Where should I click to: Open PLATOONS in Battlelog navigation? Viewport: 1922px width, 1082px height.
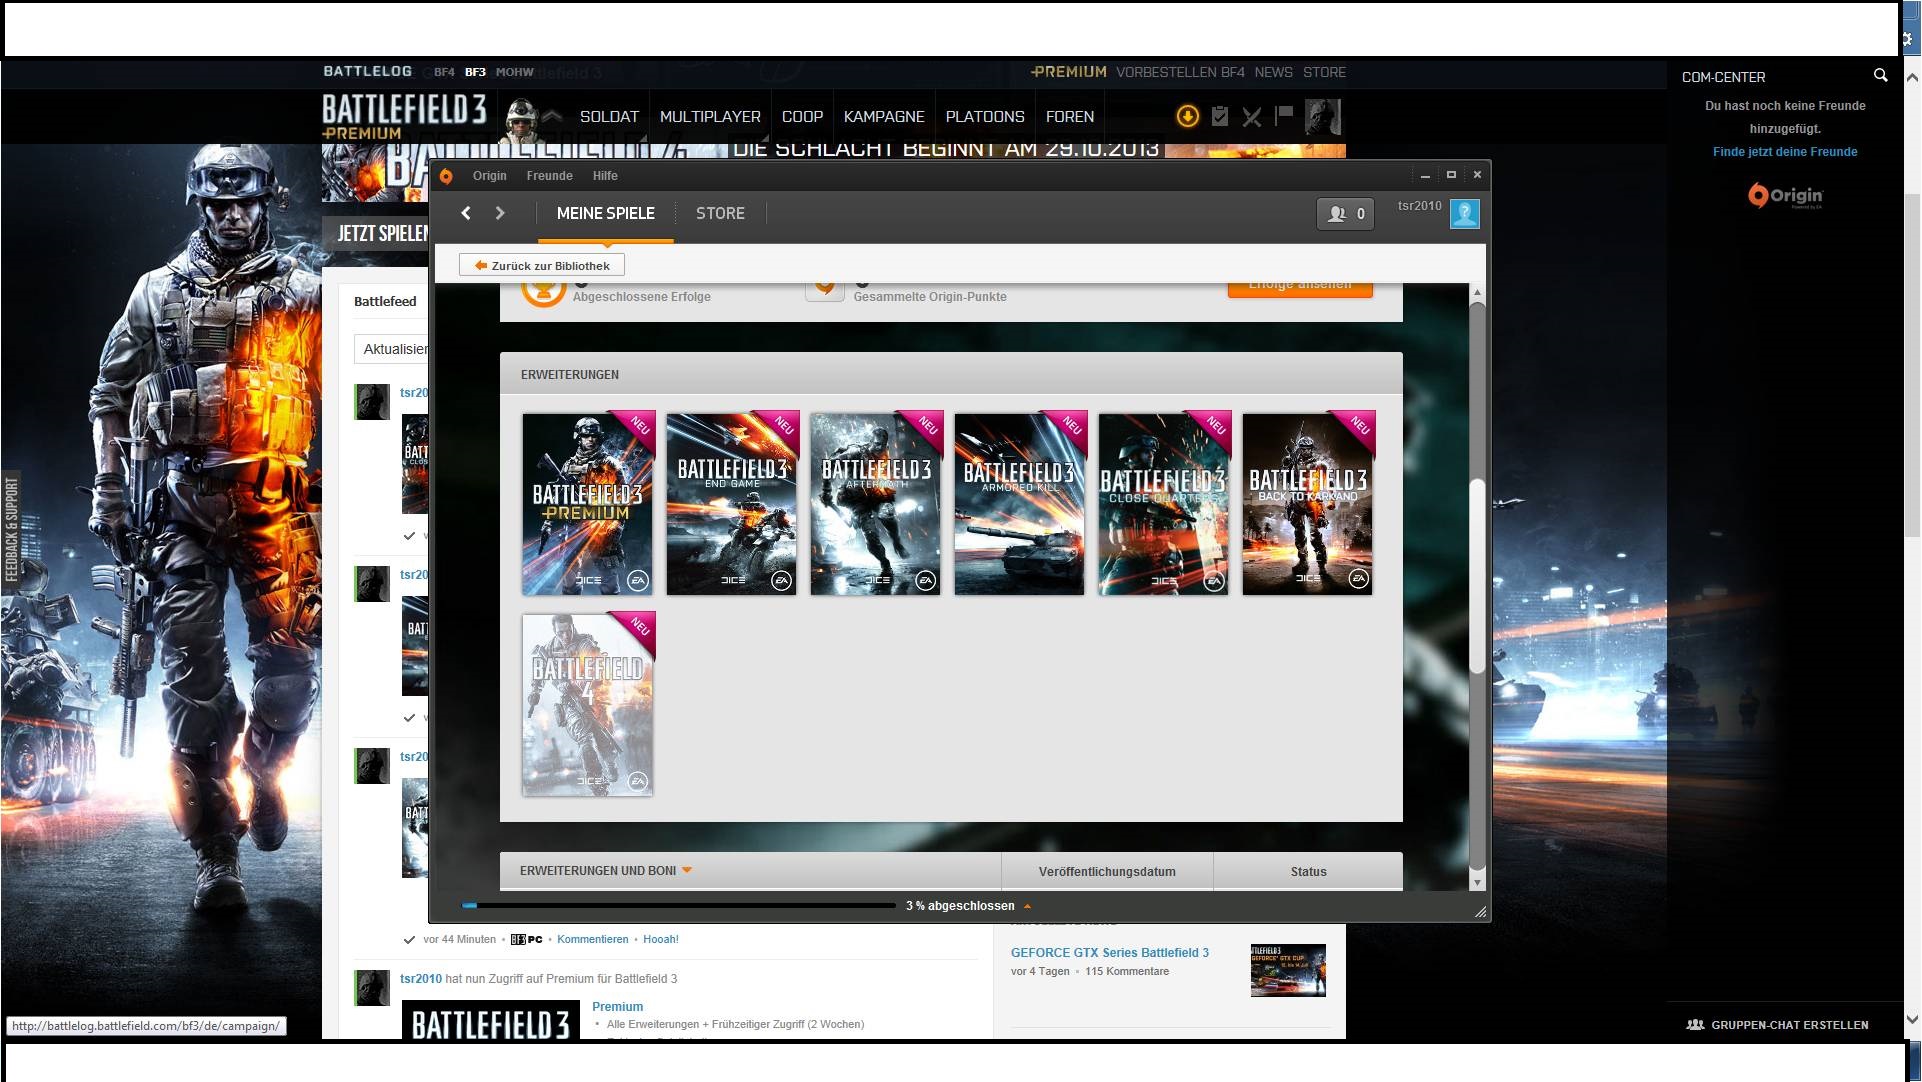(x=985, y=117)
